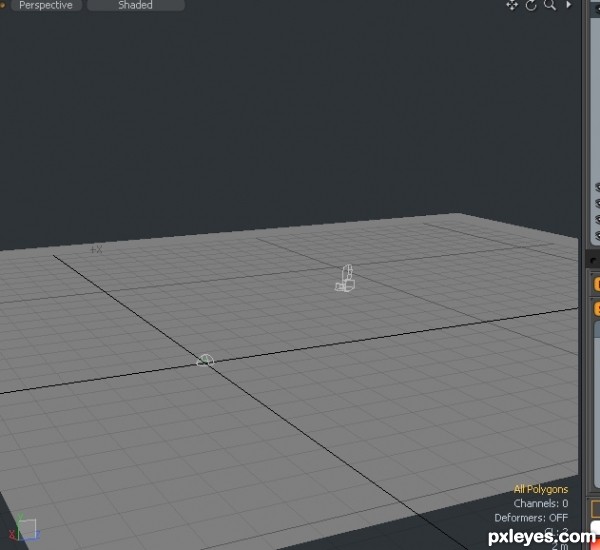Click the zoom viewport magnifier icon
This screenshot has height=550, width=600.
[x=550, y=5]
